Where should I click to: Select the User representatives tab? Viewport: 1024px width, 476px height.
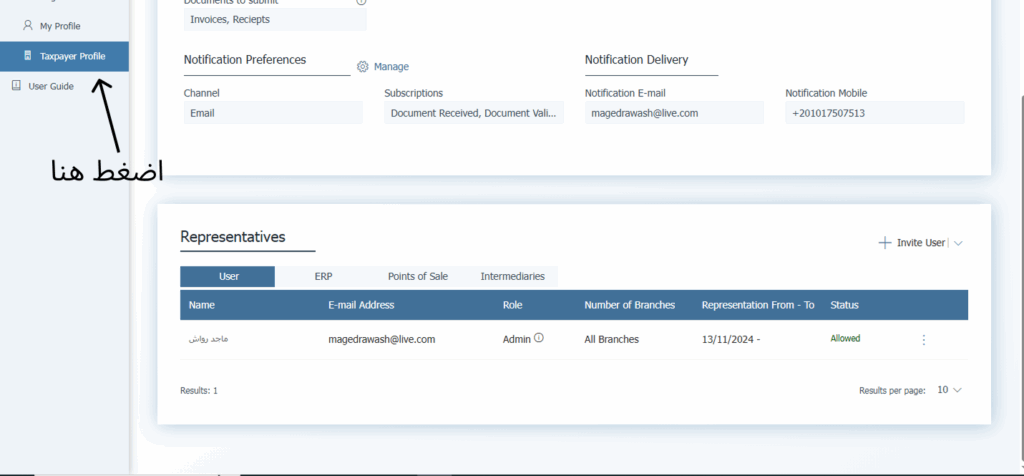point(228,276)
